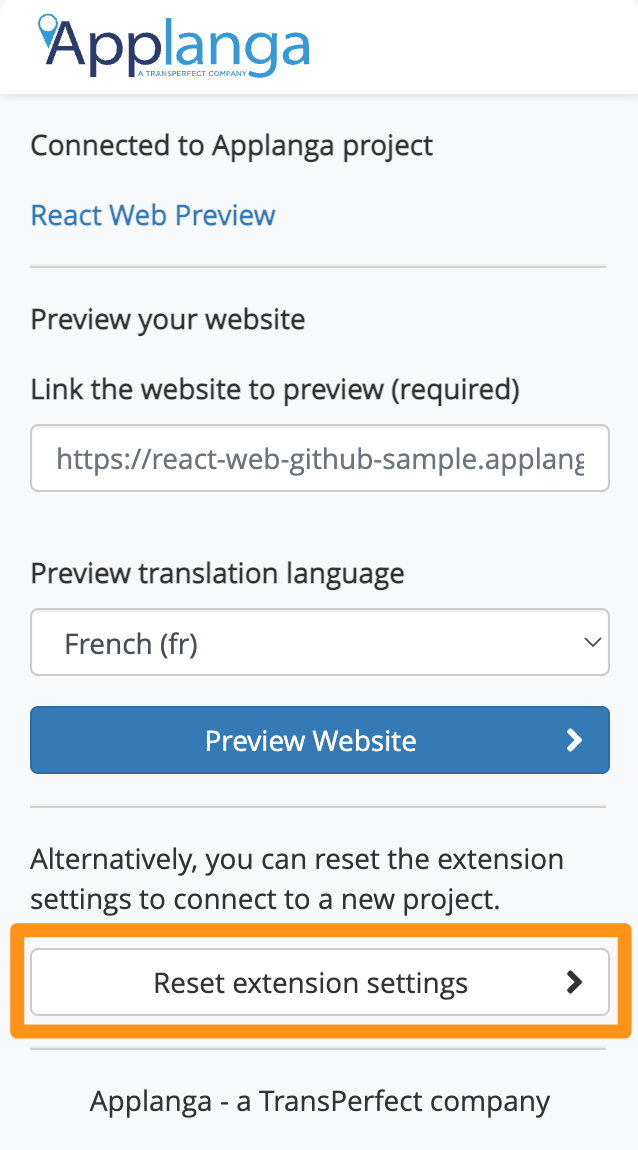638x1150 pixels.
Task: Open the Preview translation language dropdown
Action: pyautogui.click(x=320, y=642)
